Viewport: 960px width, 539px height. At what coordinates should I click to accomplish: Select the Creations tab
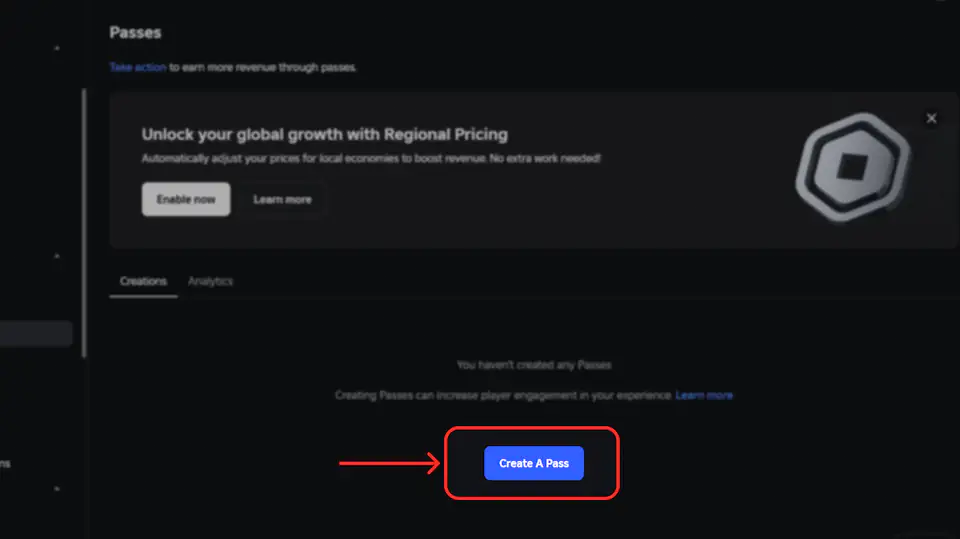pyautogui.click(x=143, y=281)
